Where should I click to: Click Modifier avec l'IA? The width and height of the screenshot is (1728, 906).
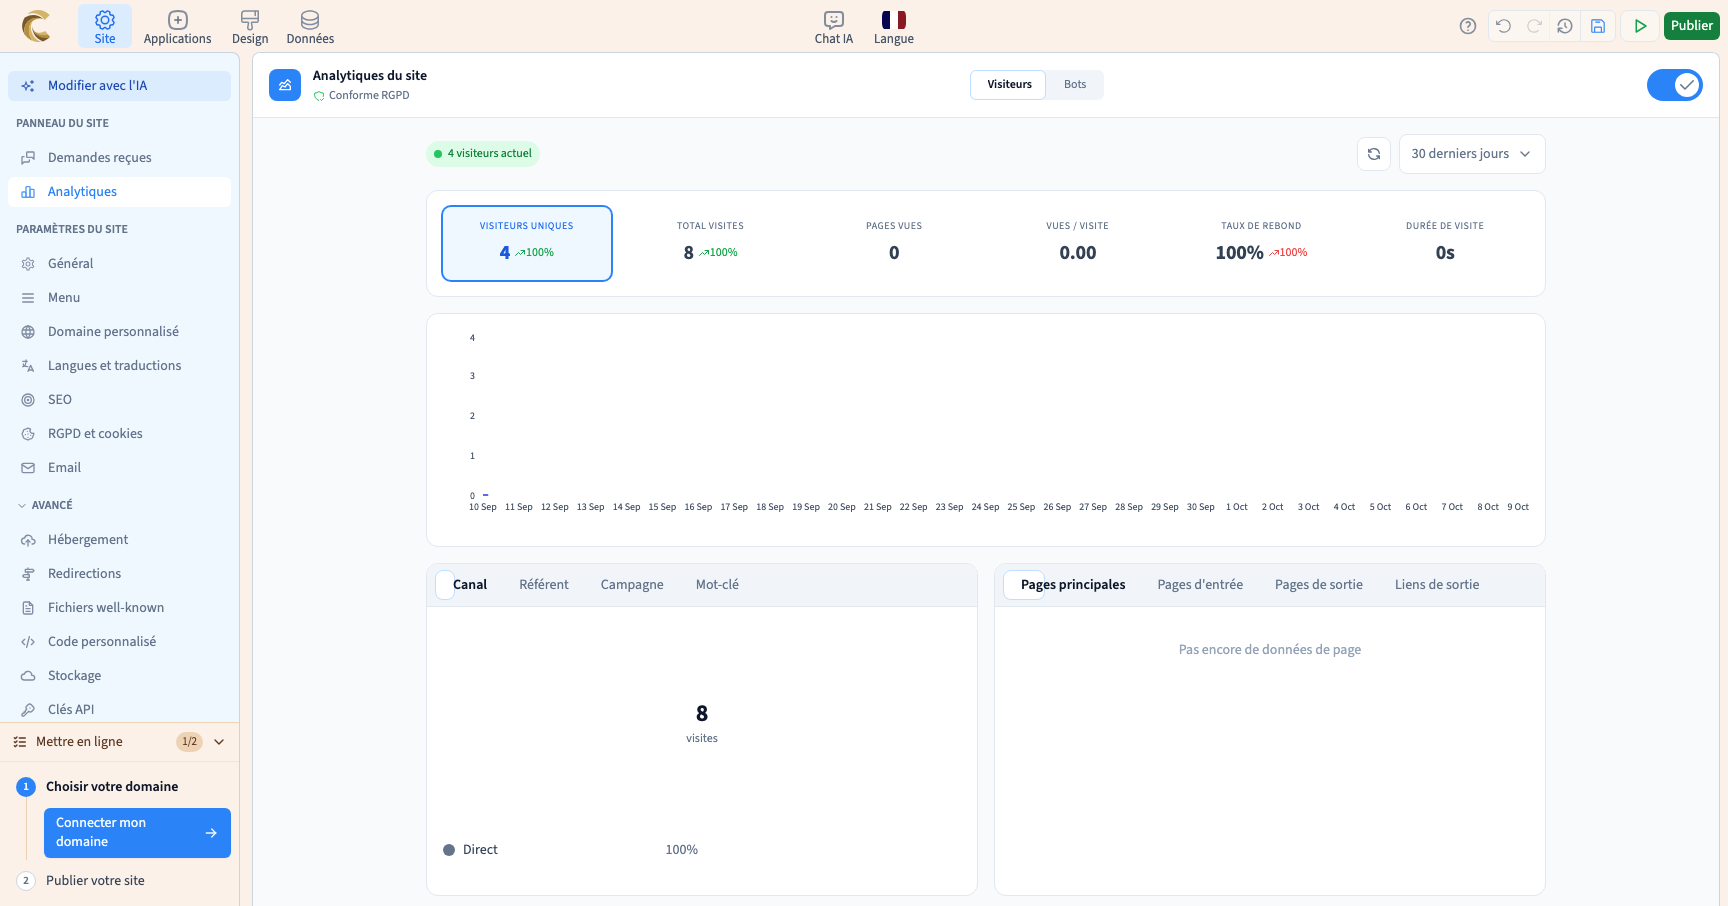pos(119,86)
